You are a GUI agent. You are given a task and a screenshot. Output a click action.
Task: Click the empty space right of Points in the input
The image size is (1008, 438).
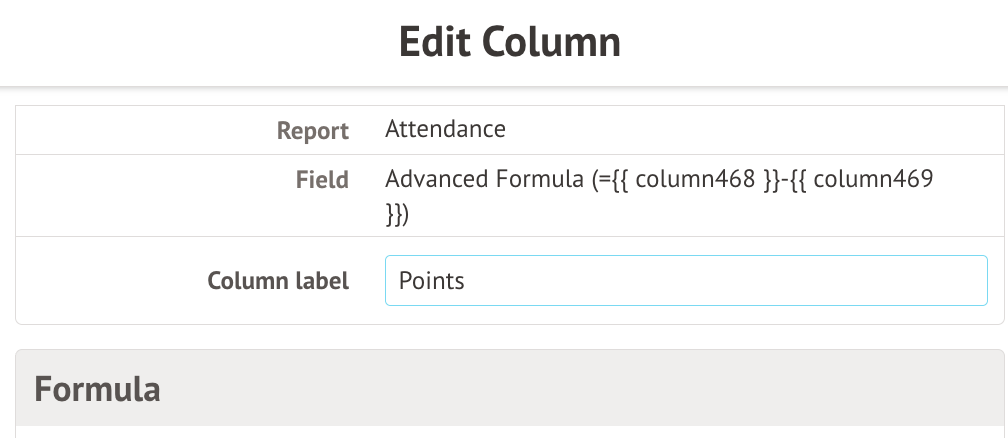click(750, 281)
